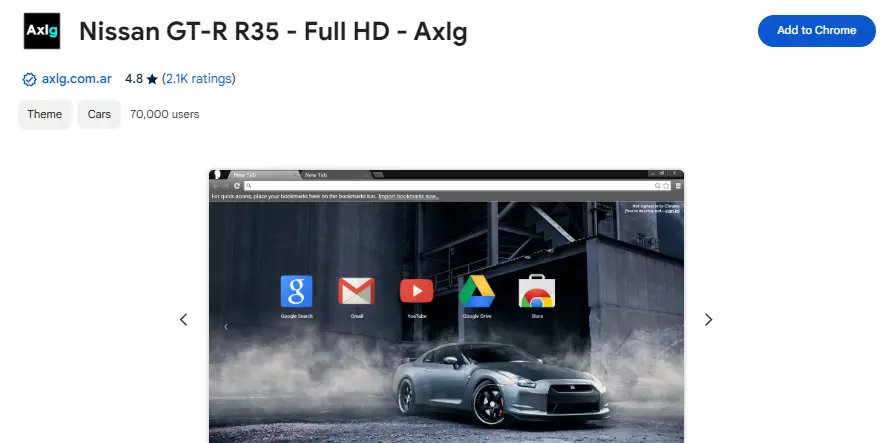The width and height of the screenshot is (892, 443).
Task: Select the Theme category chip
Action: [44, 114]
